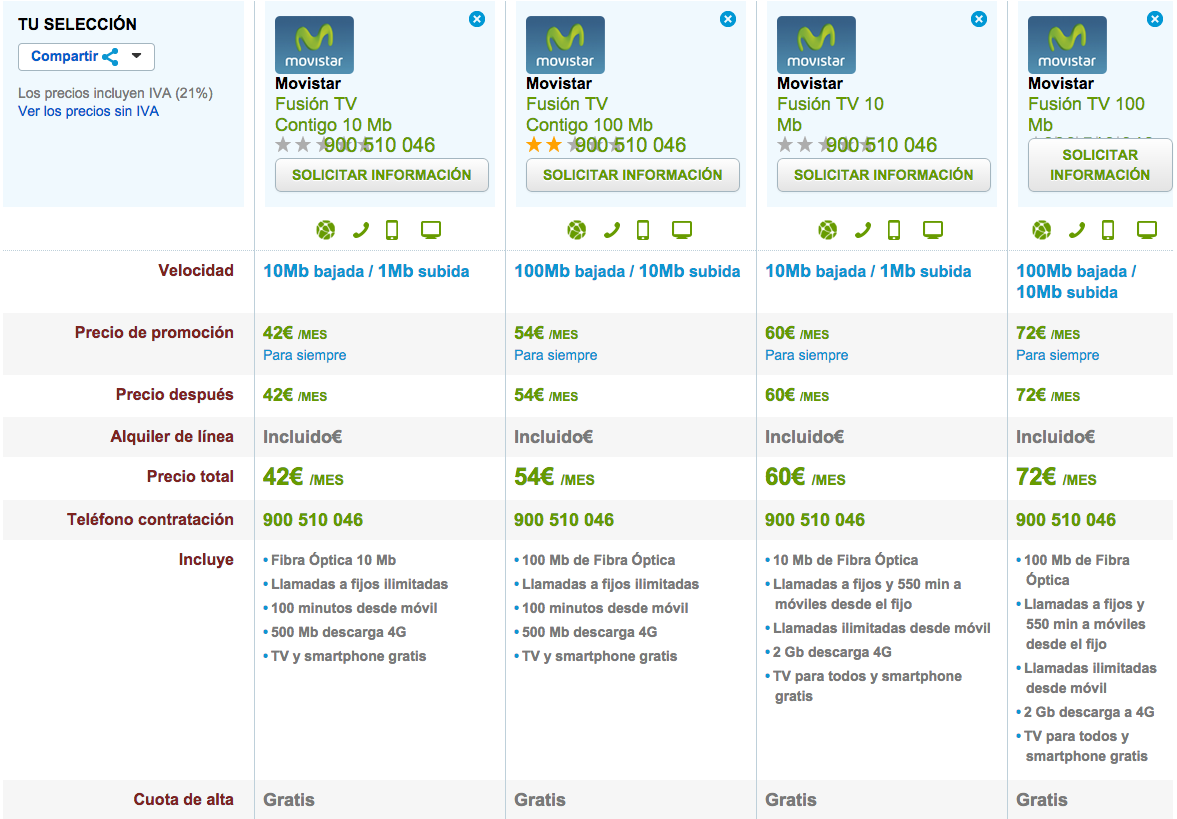Click TV icon under Fusión TV 10 Mb

click(x=933, y=230)
